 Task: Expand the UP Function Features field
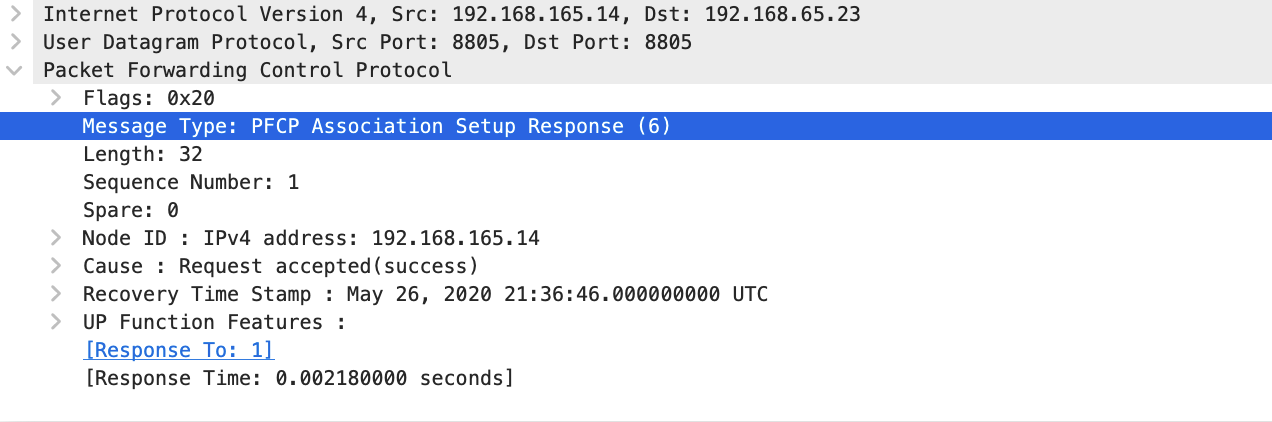point(56,322)
